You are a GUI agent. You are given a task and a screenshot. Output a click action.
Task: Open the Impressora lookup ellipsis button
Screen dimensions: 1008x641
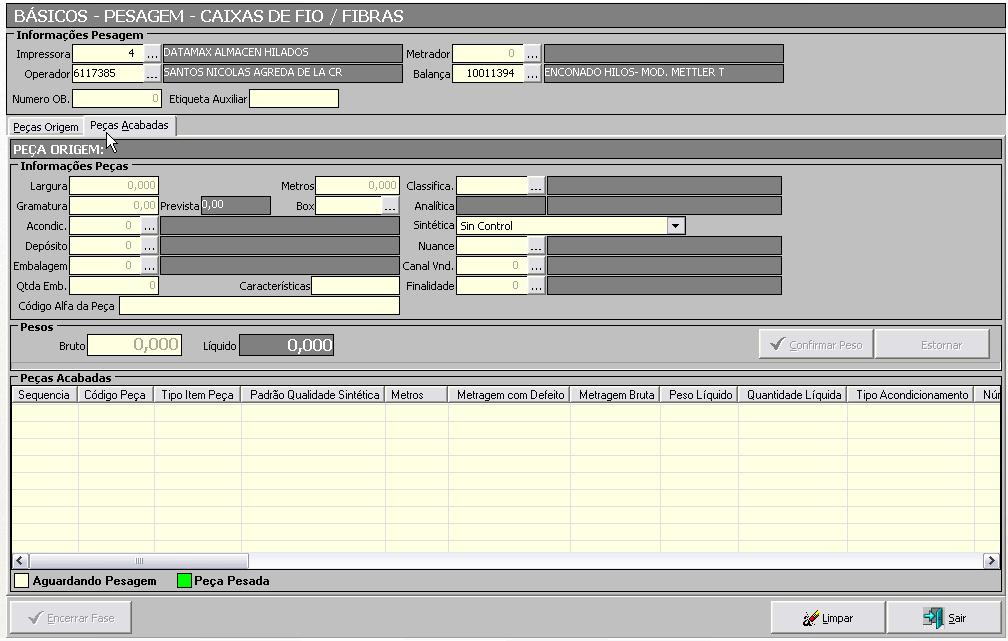click(x=152, y=54)
